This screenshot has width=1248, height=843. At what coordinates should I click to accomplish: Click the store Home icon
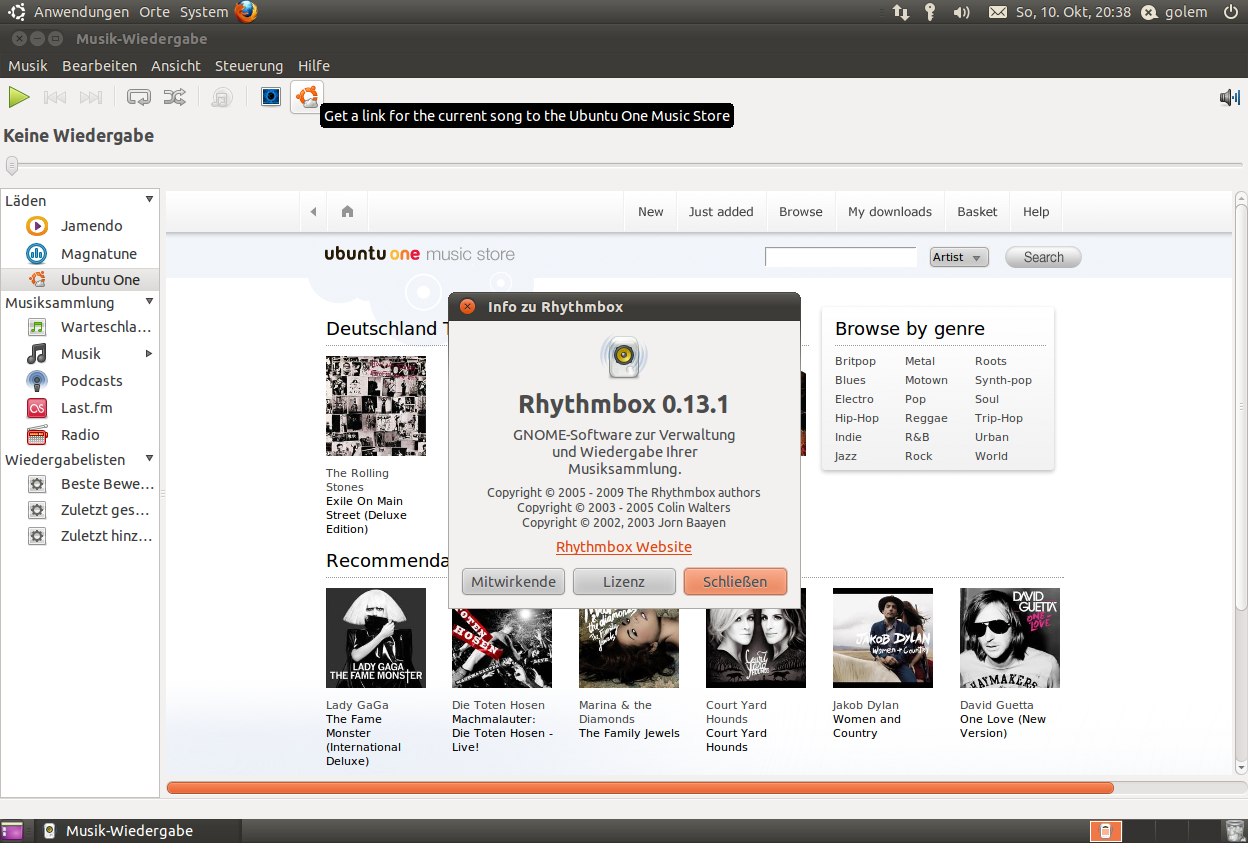pyautogui.click(x=347, y=212)
